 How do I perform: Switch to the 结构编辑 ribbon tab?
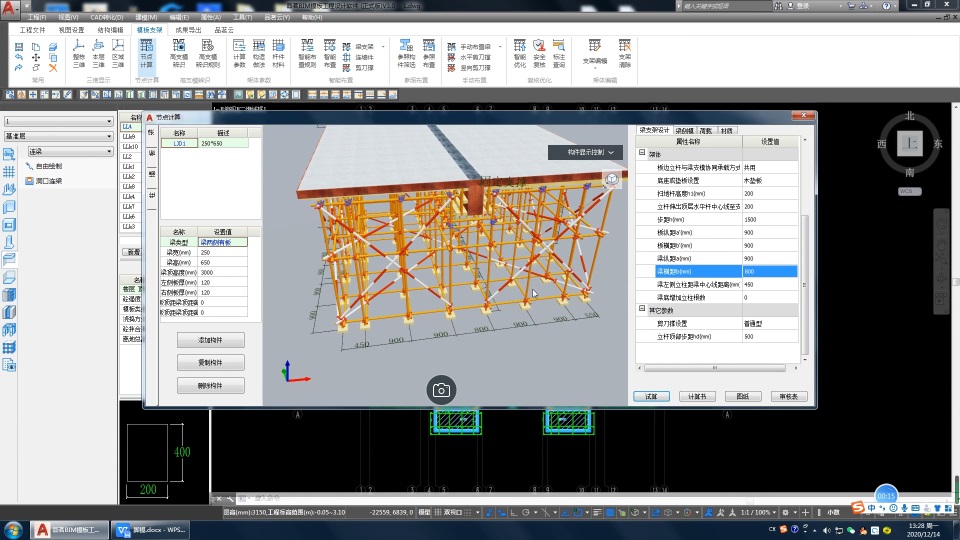[x=110, y=29]
